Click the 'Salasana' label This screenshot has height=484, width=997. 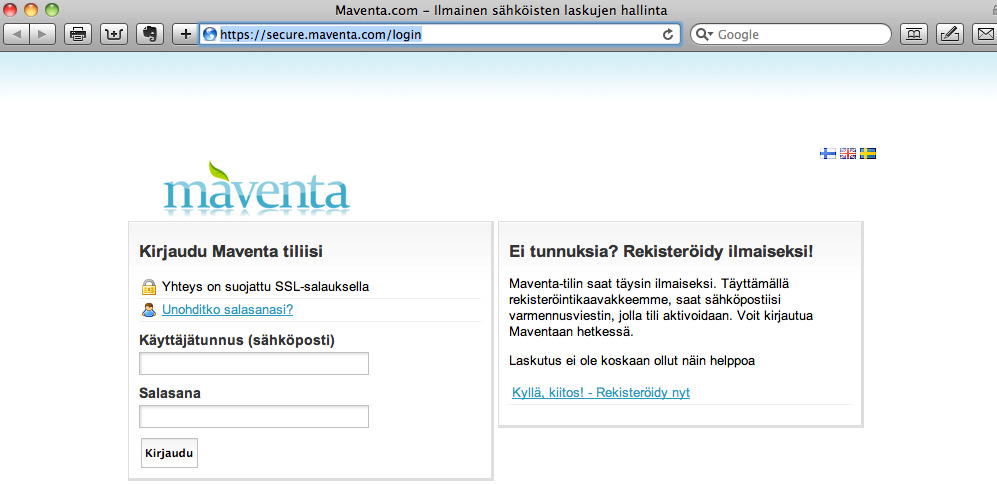coord(170,394)
